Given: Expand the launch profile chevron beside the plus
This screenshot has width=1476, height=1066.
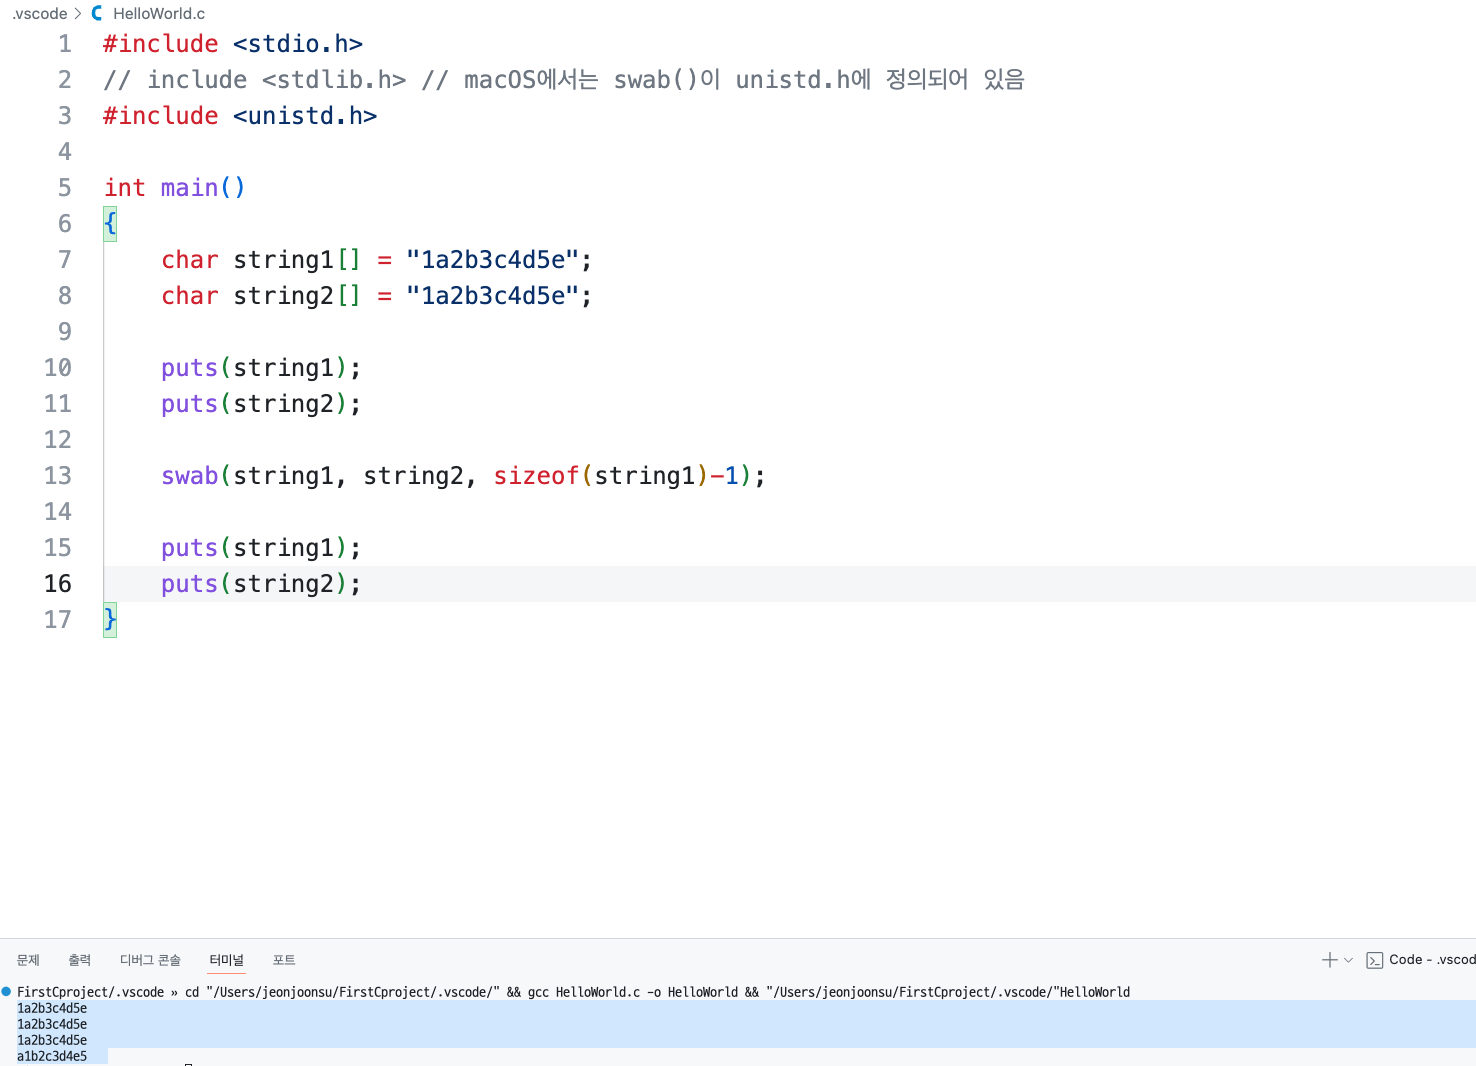Looking at the screenshot, I should [x=1348, y=960].
